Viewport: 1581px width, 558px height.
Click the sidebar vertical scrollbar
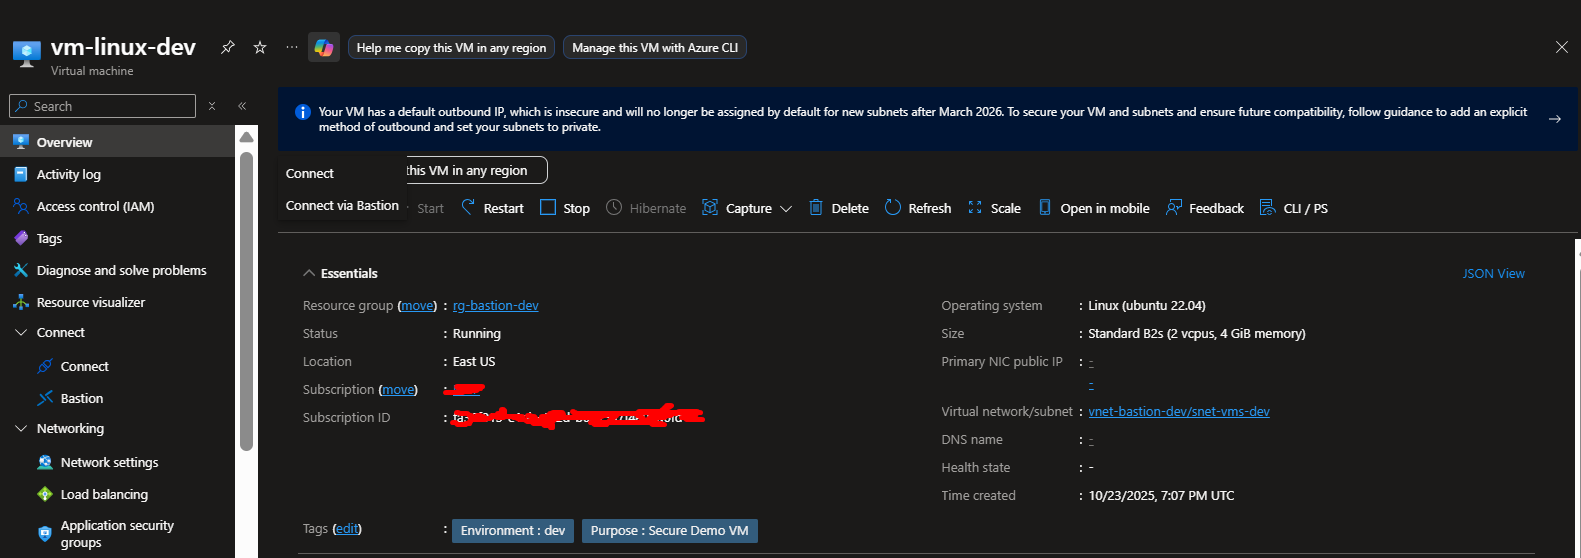click(246, 300)
